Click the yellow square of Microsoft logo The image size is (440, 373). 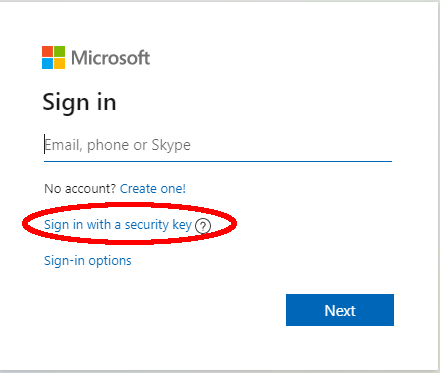click(x=59, y=64)
